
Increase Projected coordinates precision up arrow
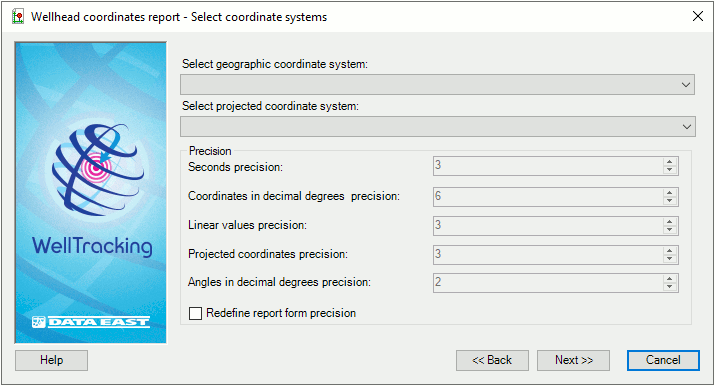(x=669, y=251)
